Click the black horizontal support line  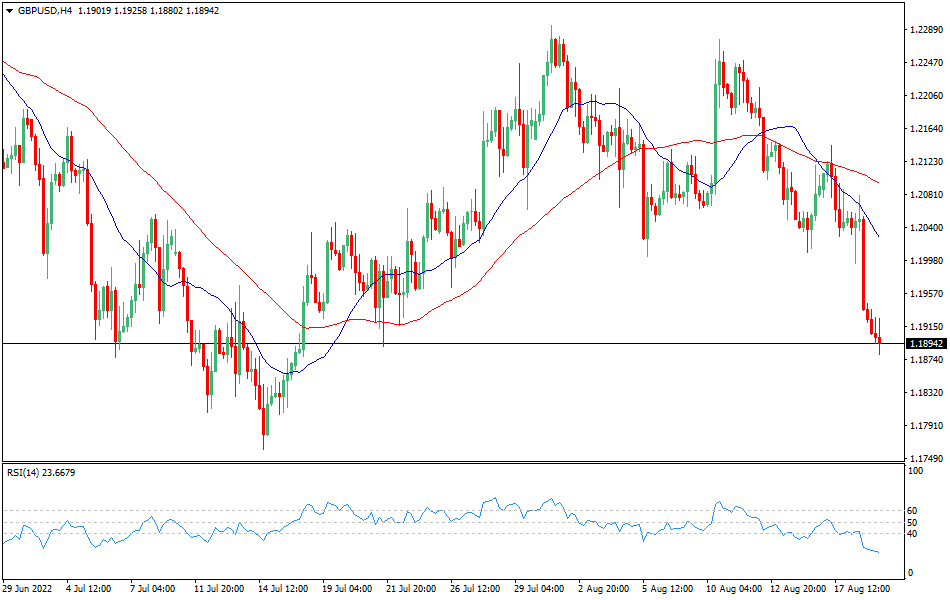(450, 343)
